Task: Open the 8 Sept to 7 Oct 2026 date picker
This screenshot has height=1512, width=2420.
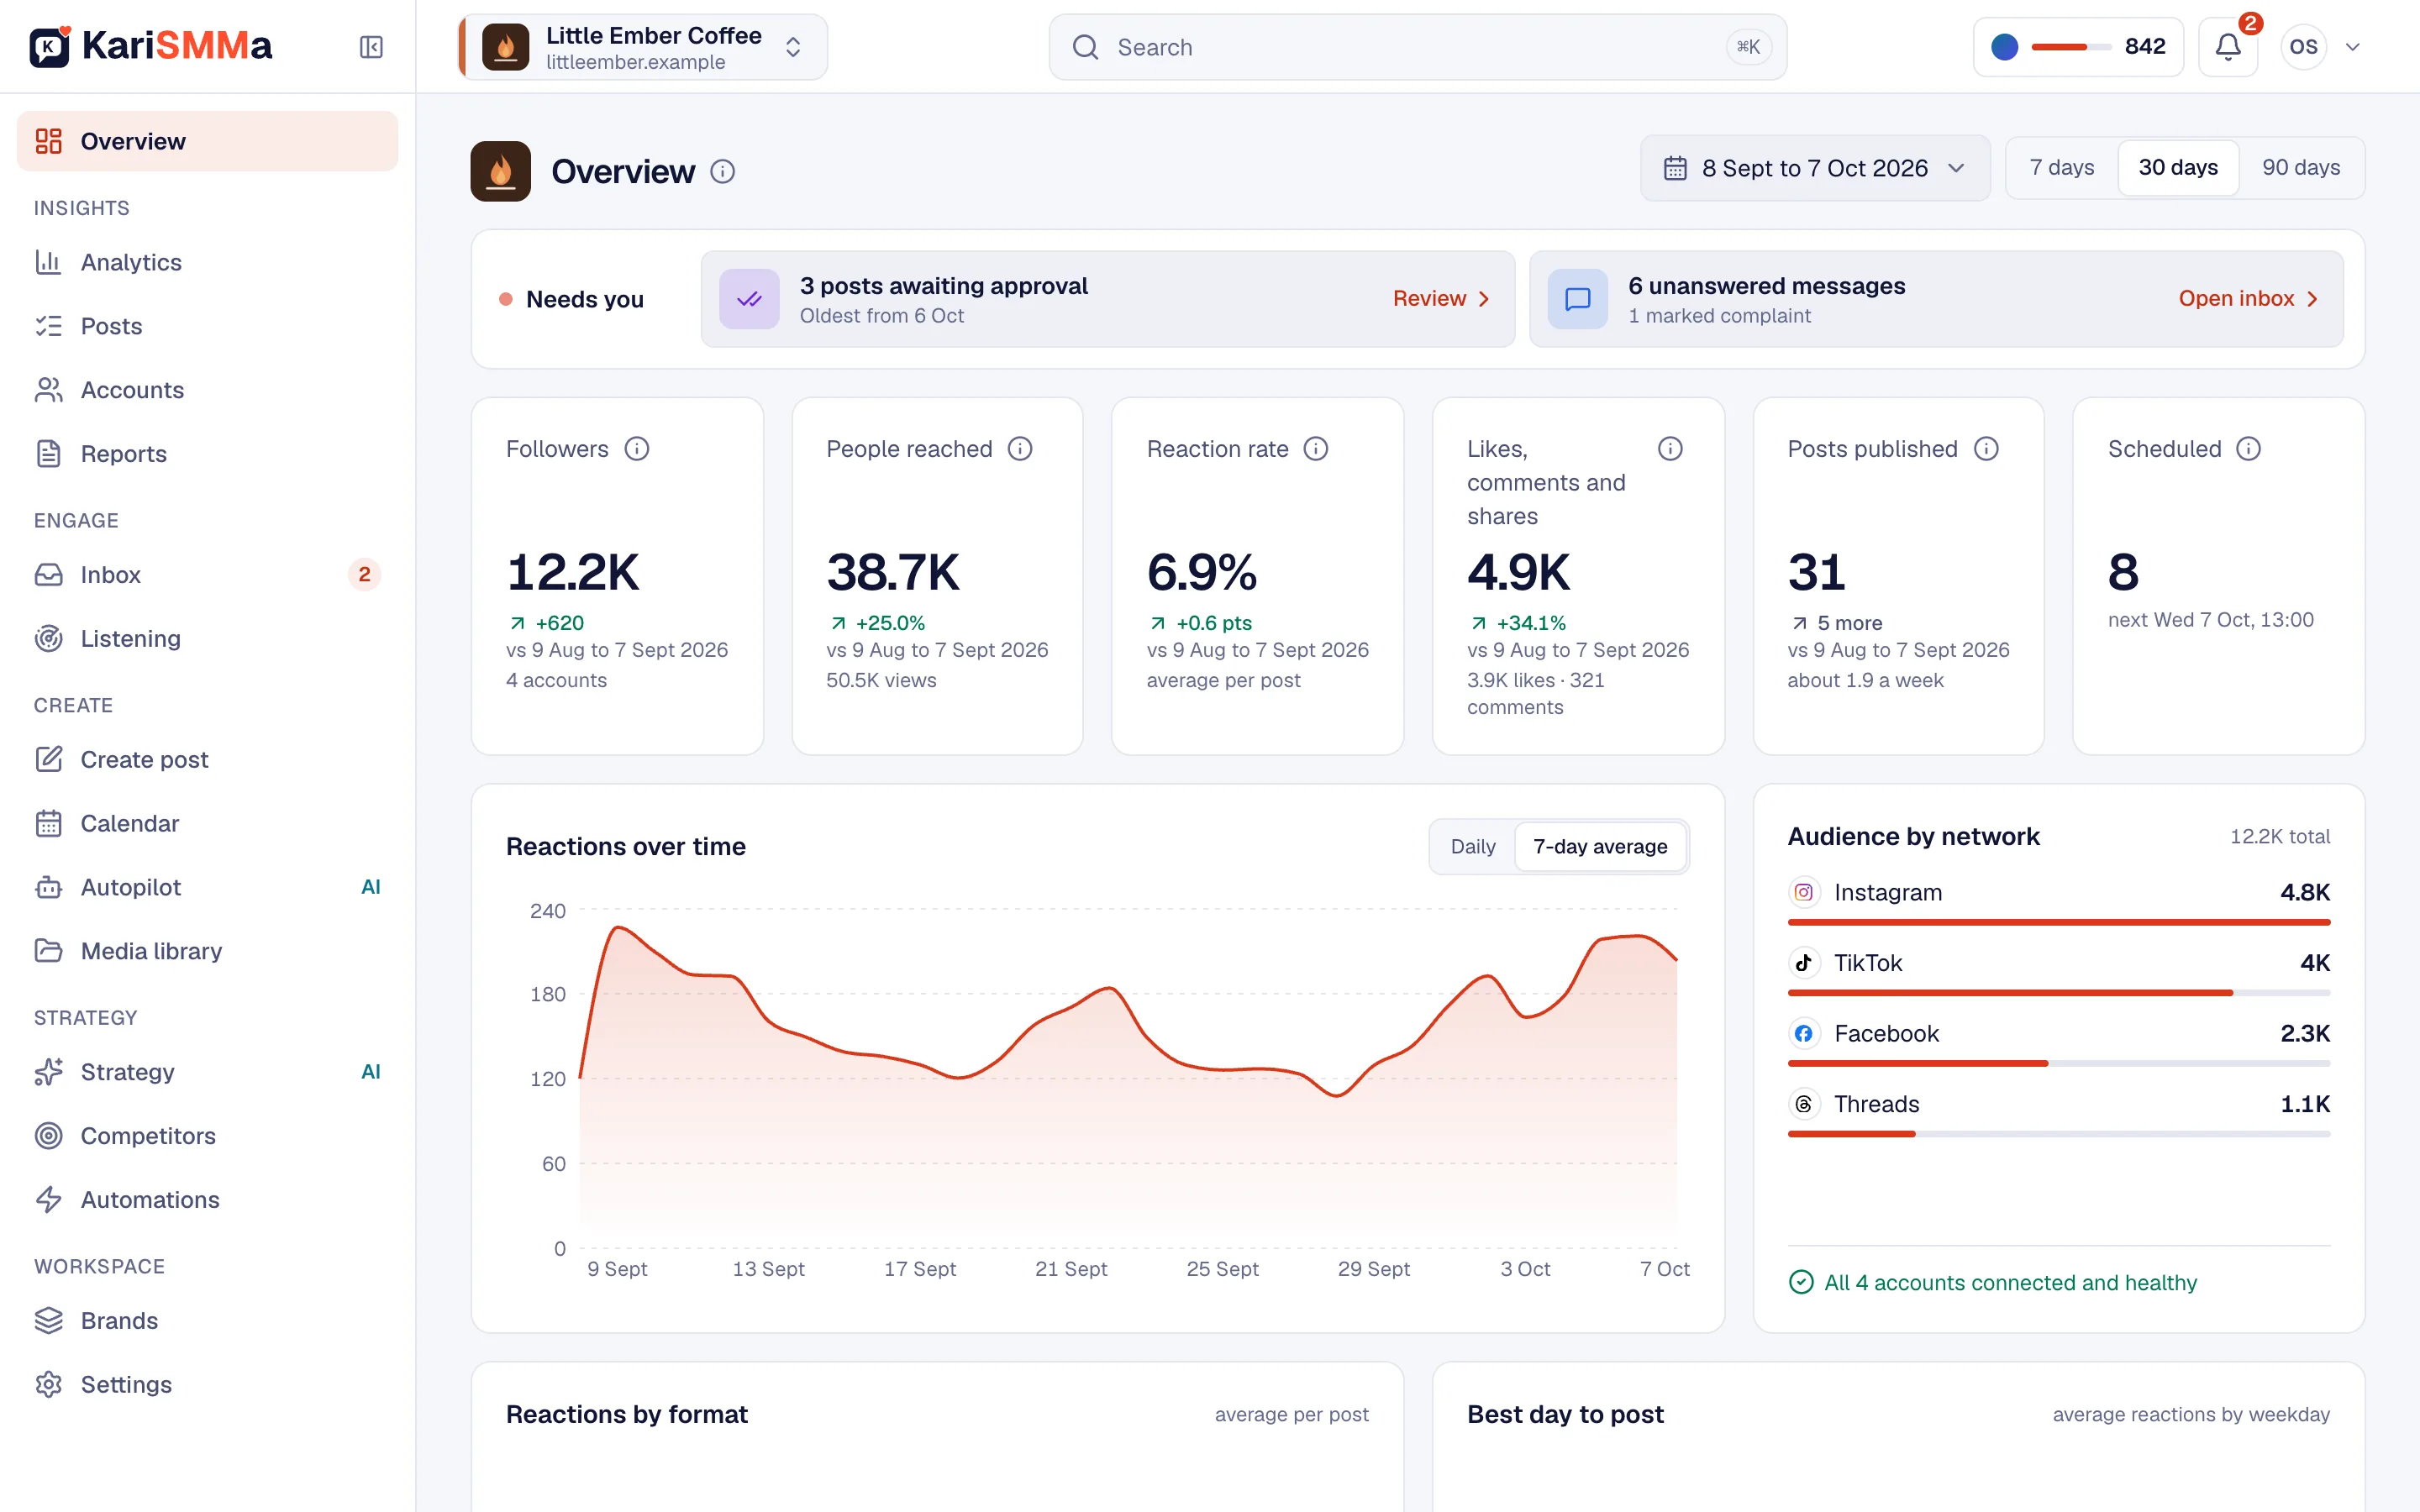Action: (1815, 168)
